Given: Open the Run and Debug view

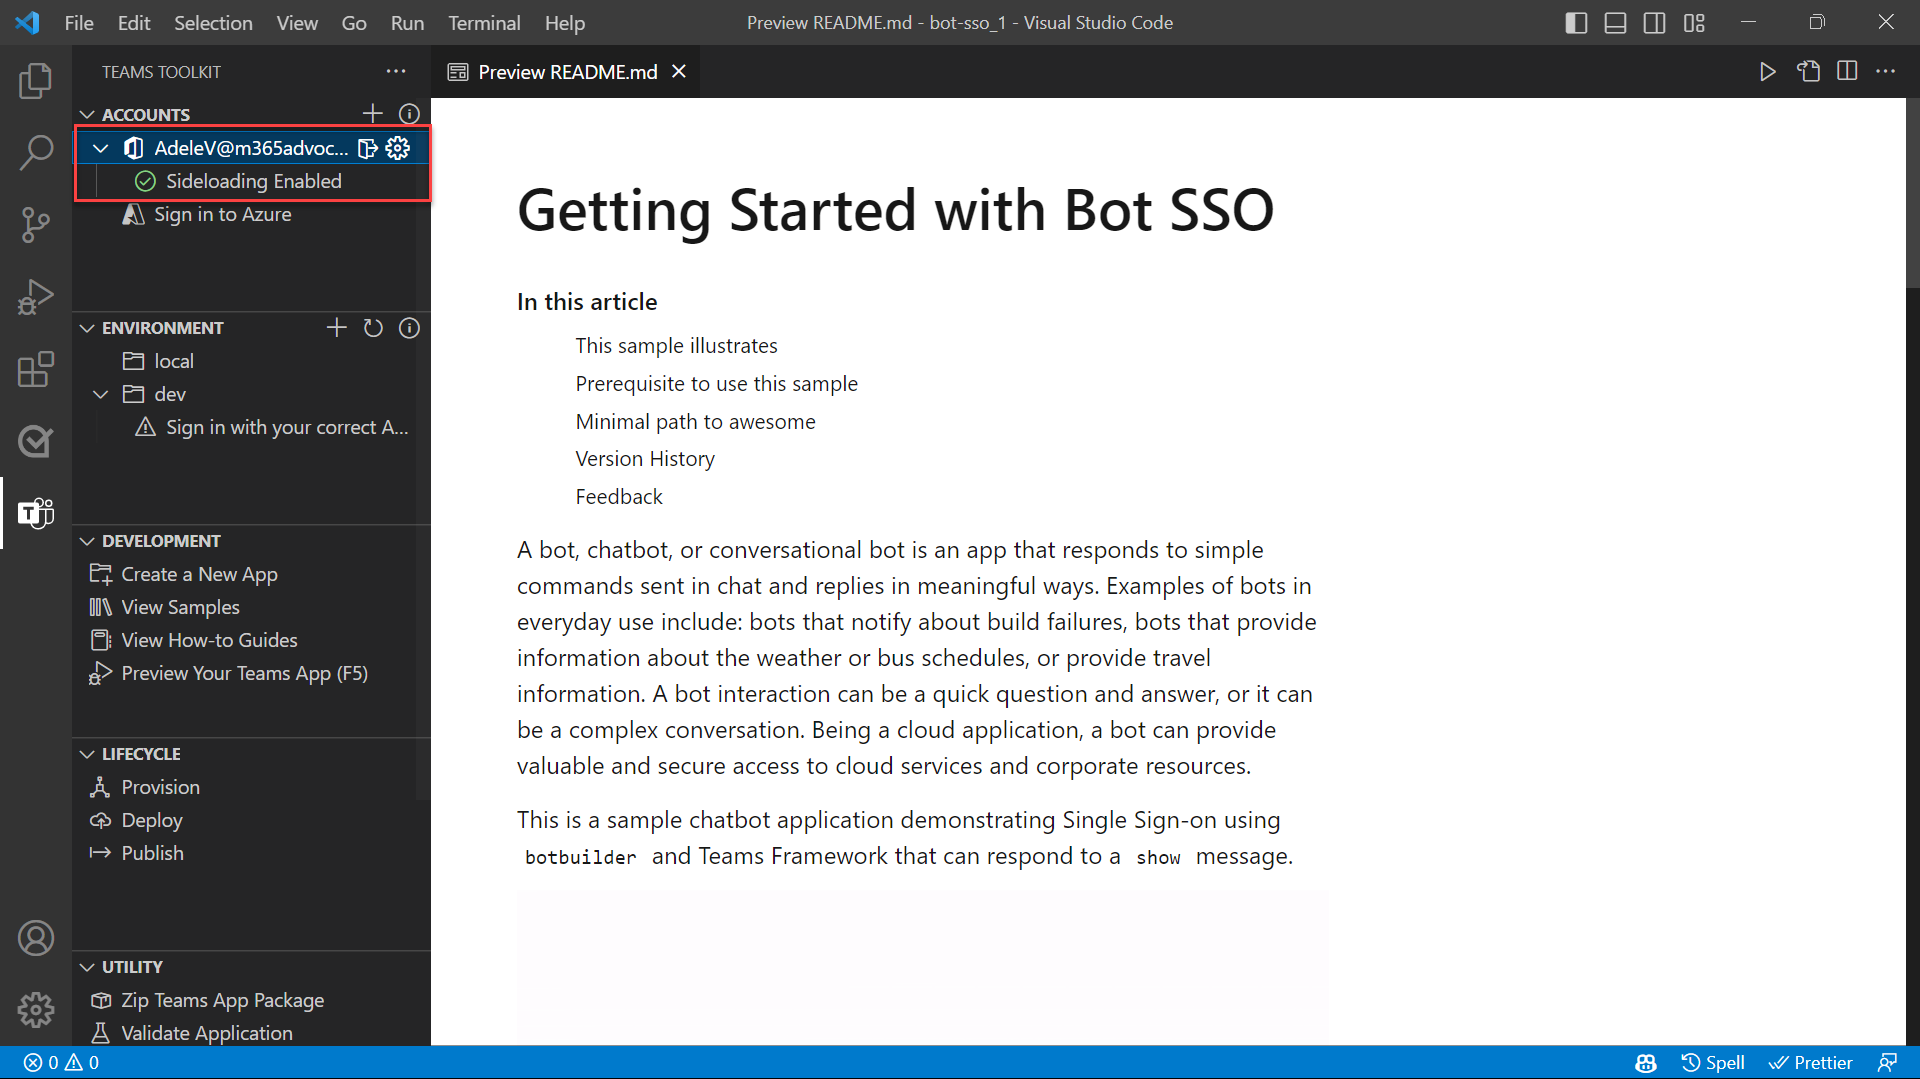Looking at the screenshot, I should [36, 297].
